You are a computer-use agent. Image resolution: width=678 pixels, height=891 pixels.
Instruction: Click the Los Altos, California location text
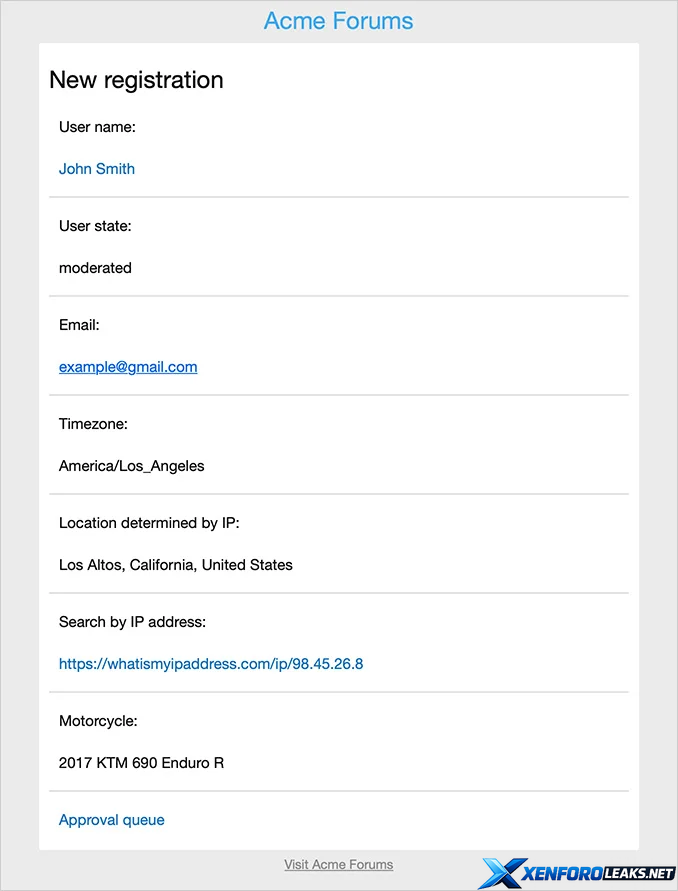coord(176,565)
